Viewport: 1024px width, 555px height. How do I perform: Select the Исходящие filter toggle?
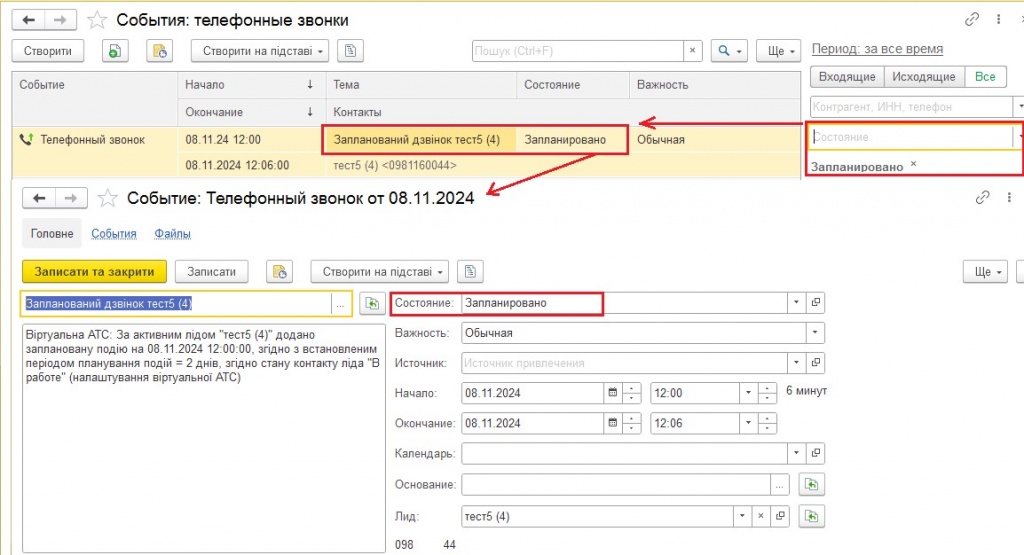pyautogui.click(x=924, y=77)
